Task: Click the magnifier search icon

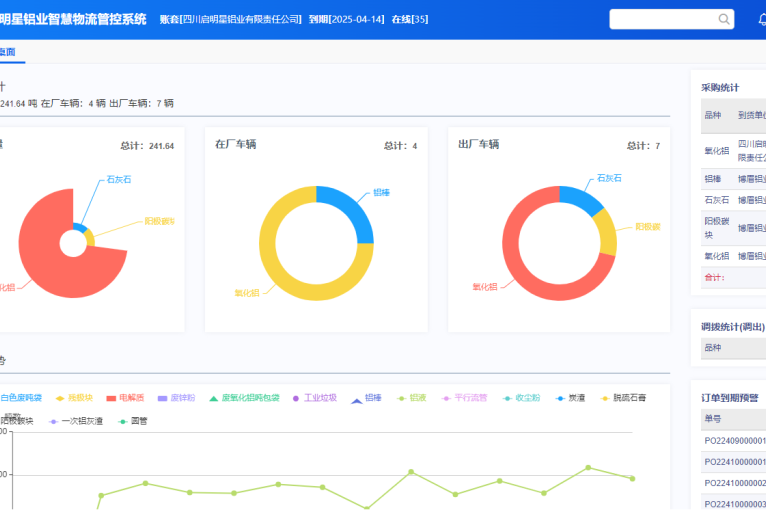Action: click(x=723, y=19)
